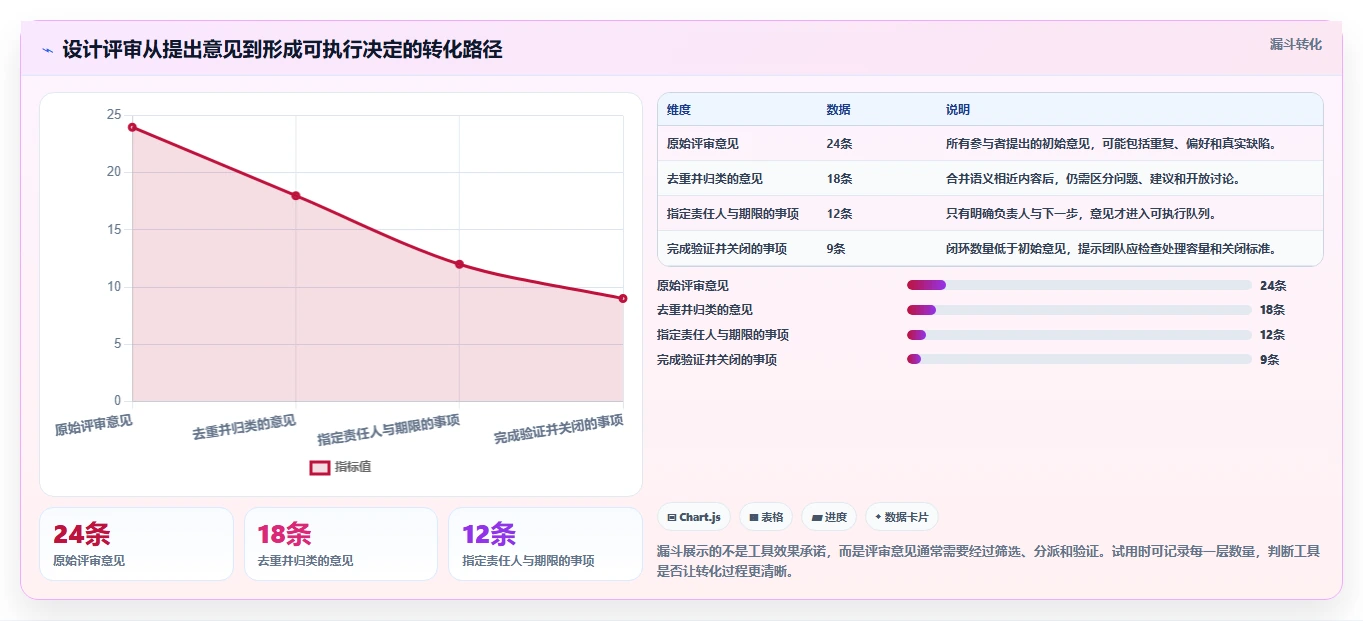Click the description starting with 所有参与者提出的初始意见
Image resolution: width=1363 pixels, height=621 pixels.
tap(1110, 144)
